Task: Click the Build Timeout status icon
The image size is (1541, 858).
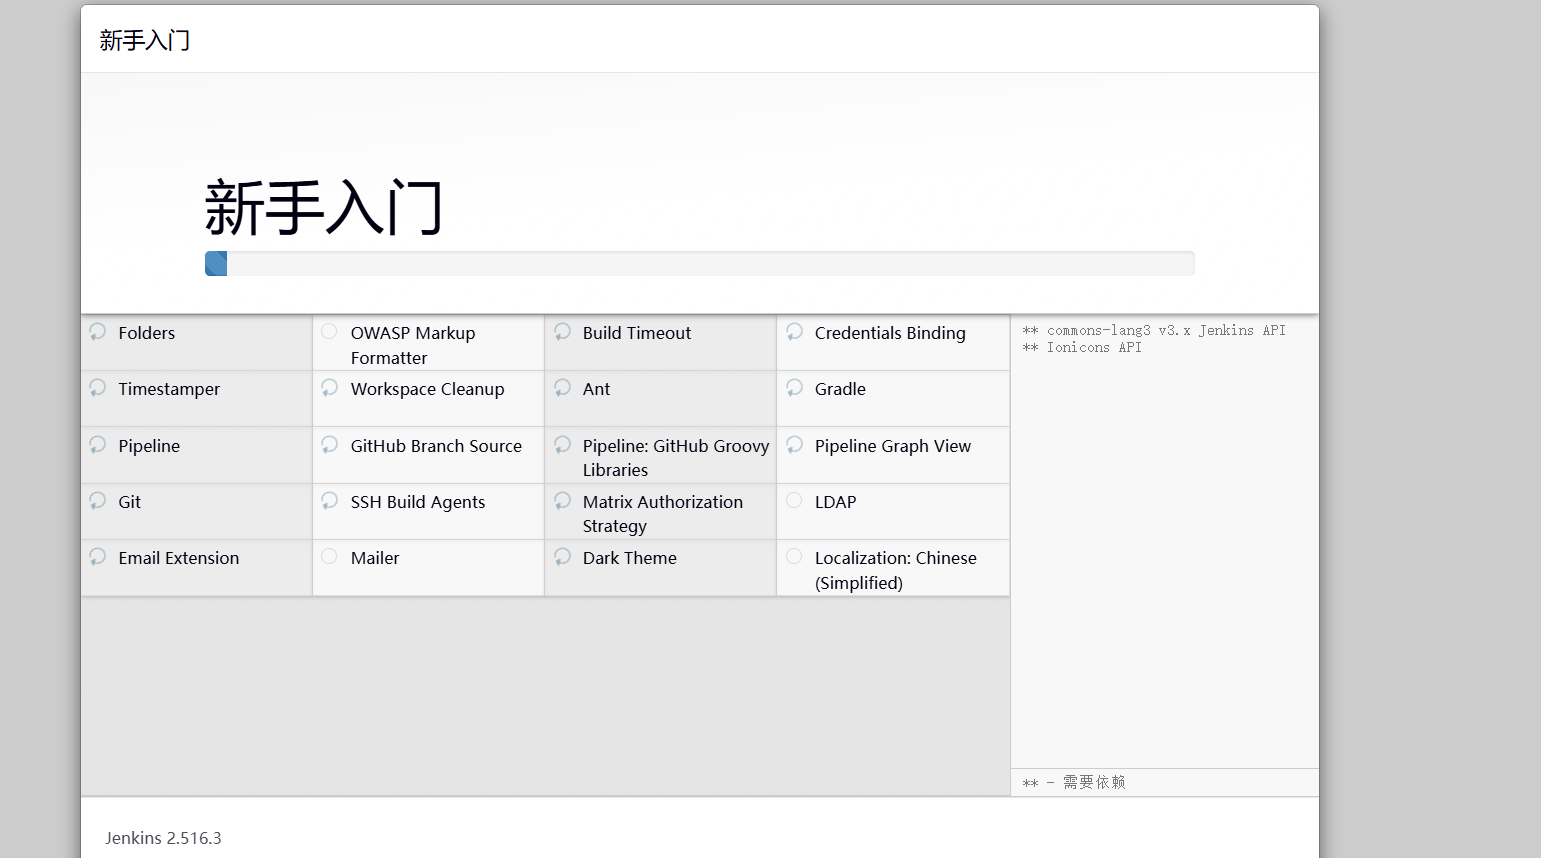Action: tap(562, 331)
